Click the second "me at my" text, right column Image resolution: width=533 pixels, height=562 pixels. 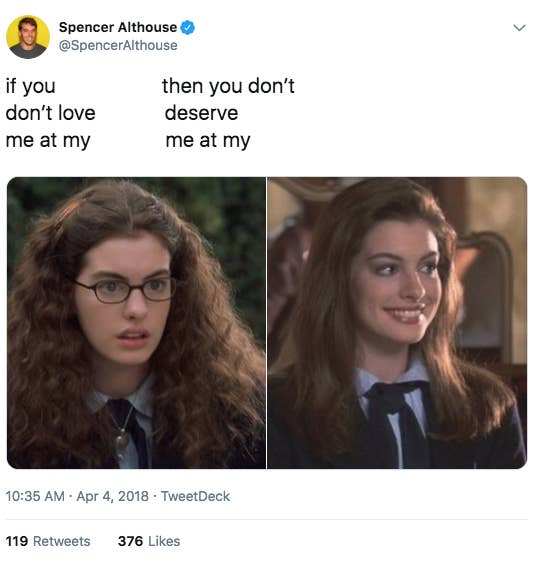(208, 140)
